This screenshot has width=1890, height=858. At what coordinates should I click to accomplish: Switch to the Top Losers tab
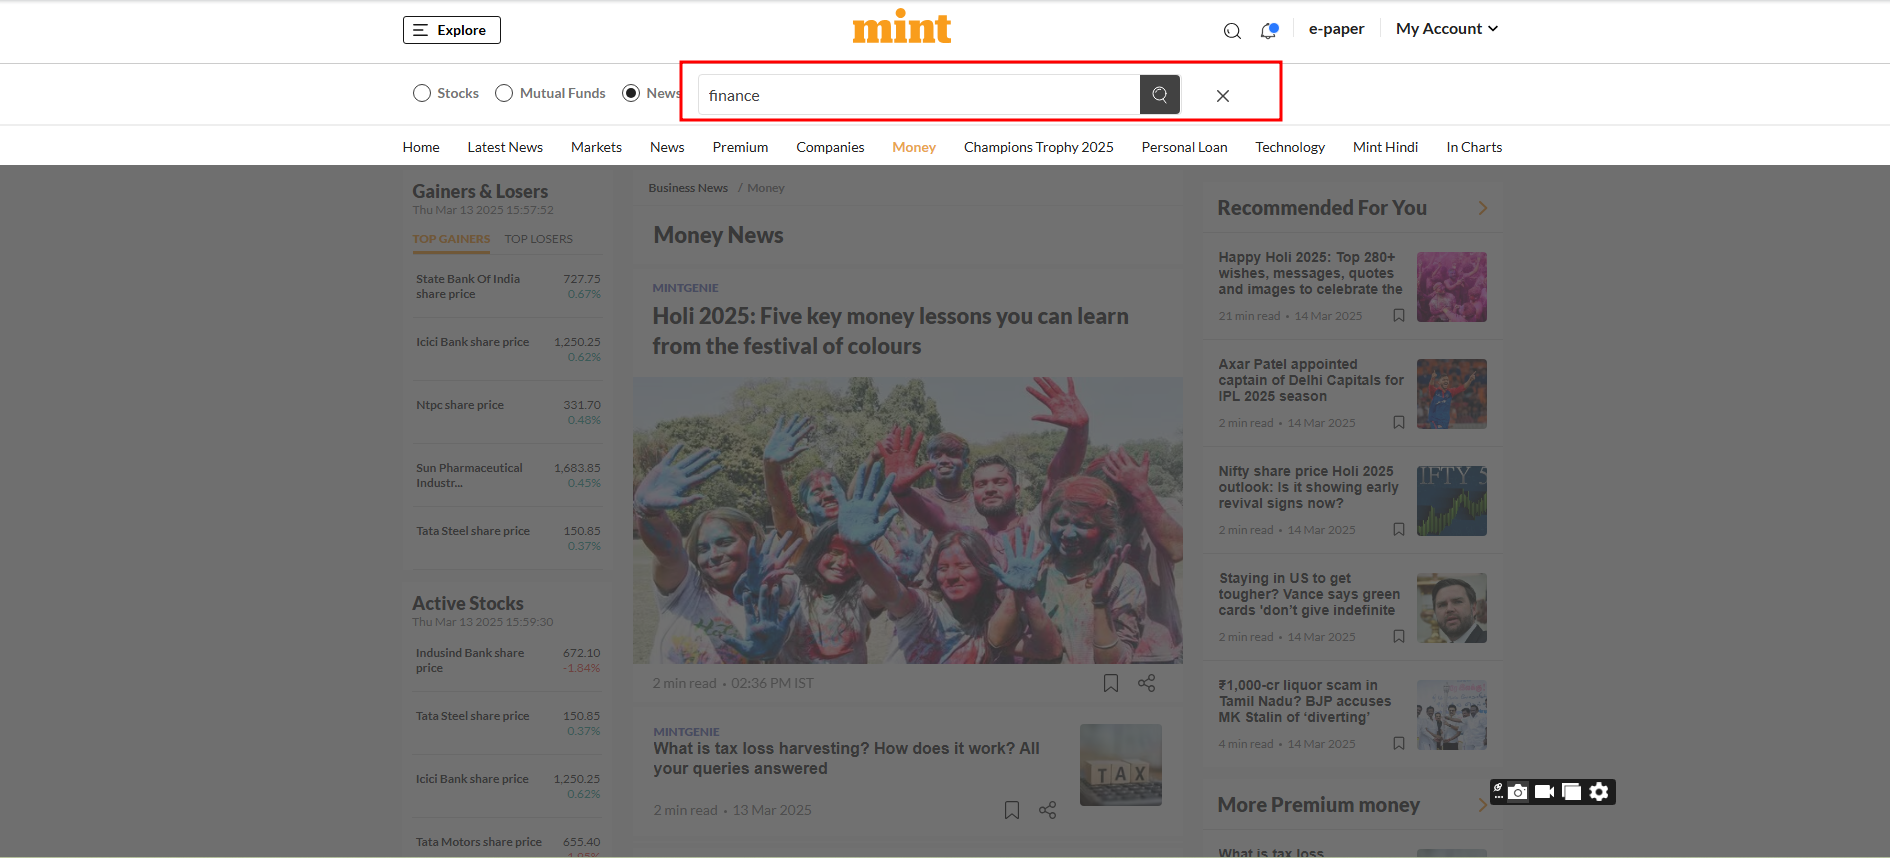(538, 239)
